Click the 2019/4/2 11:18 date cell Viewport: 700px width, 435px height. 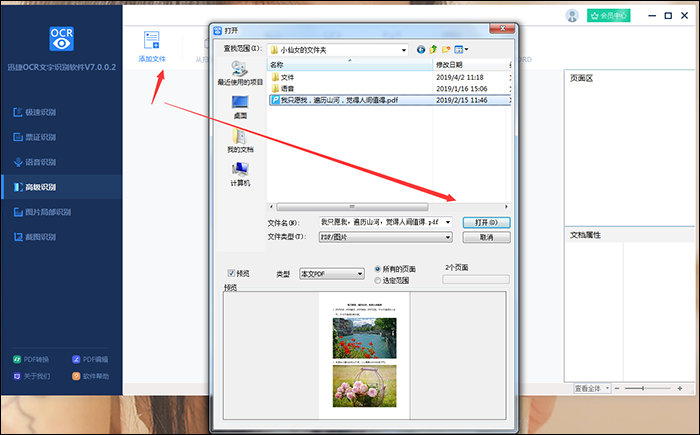coord(460,77)
